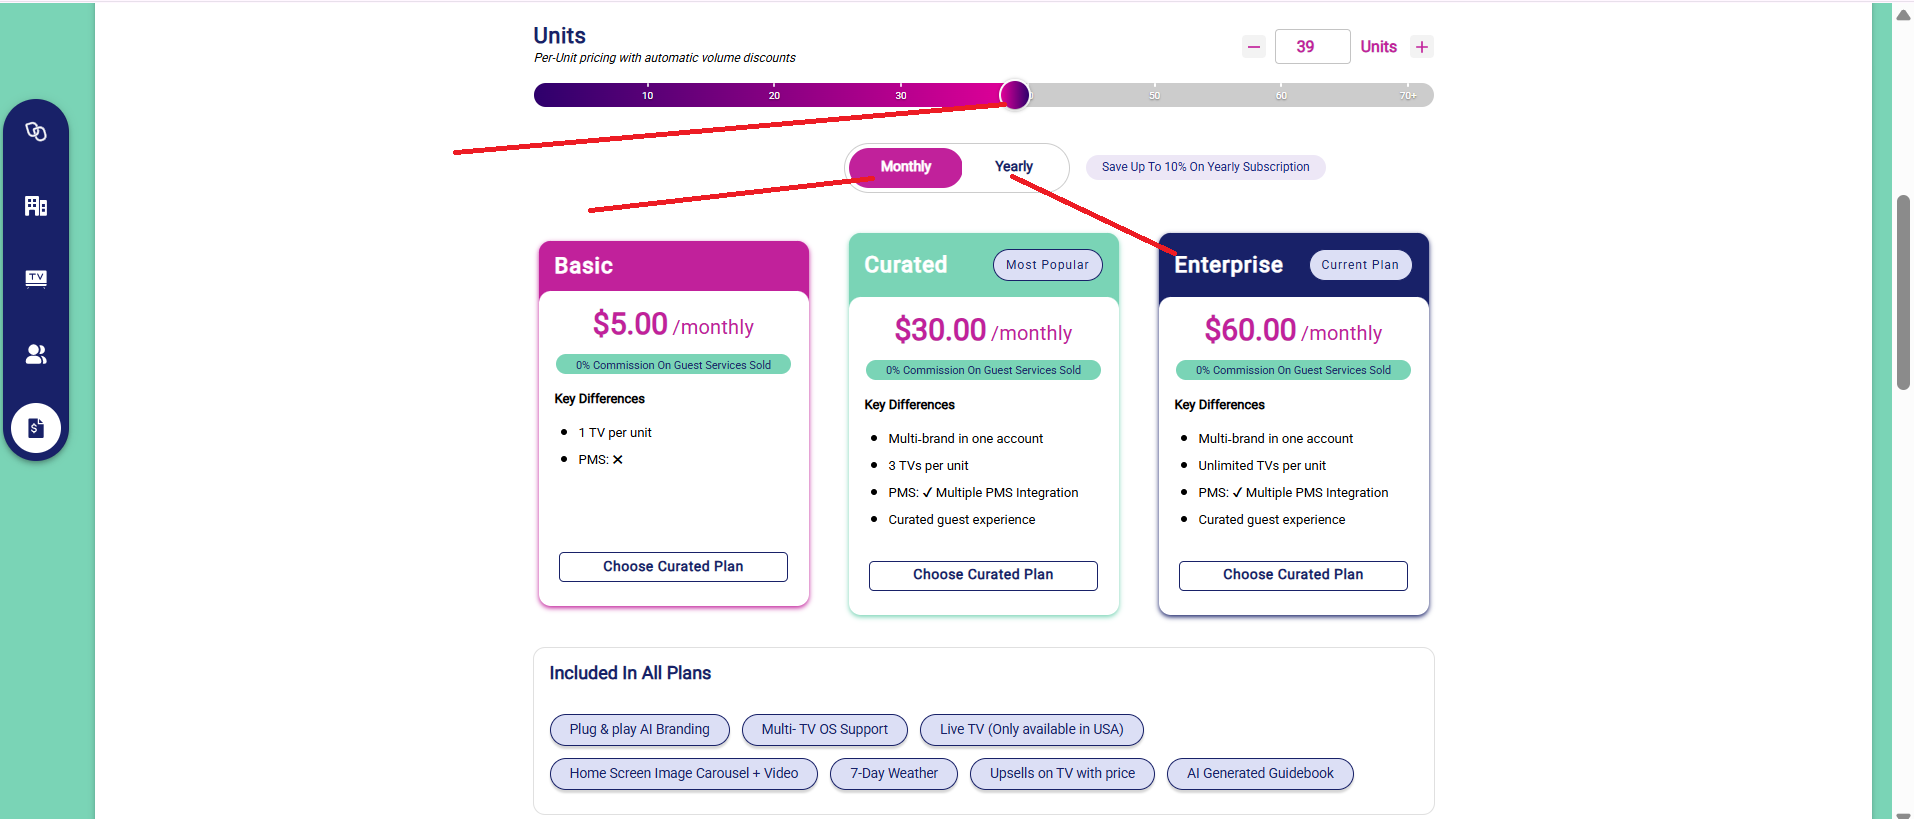Decrease units with the minus button
The image size is (1914, 819).
point(1254,47)
